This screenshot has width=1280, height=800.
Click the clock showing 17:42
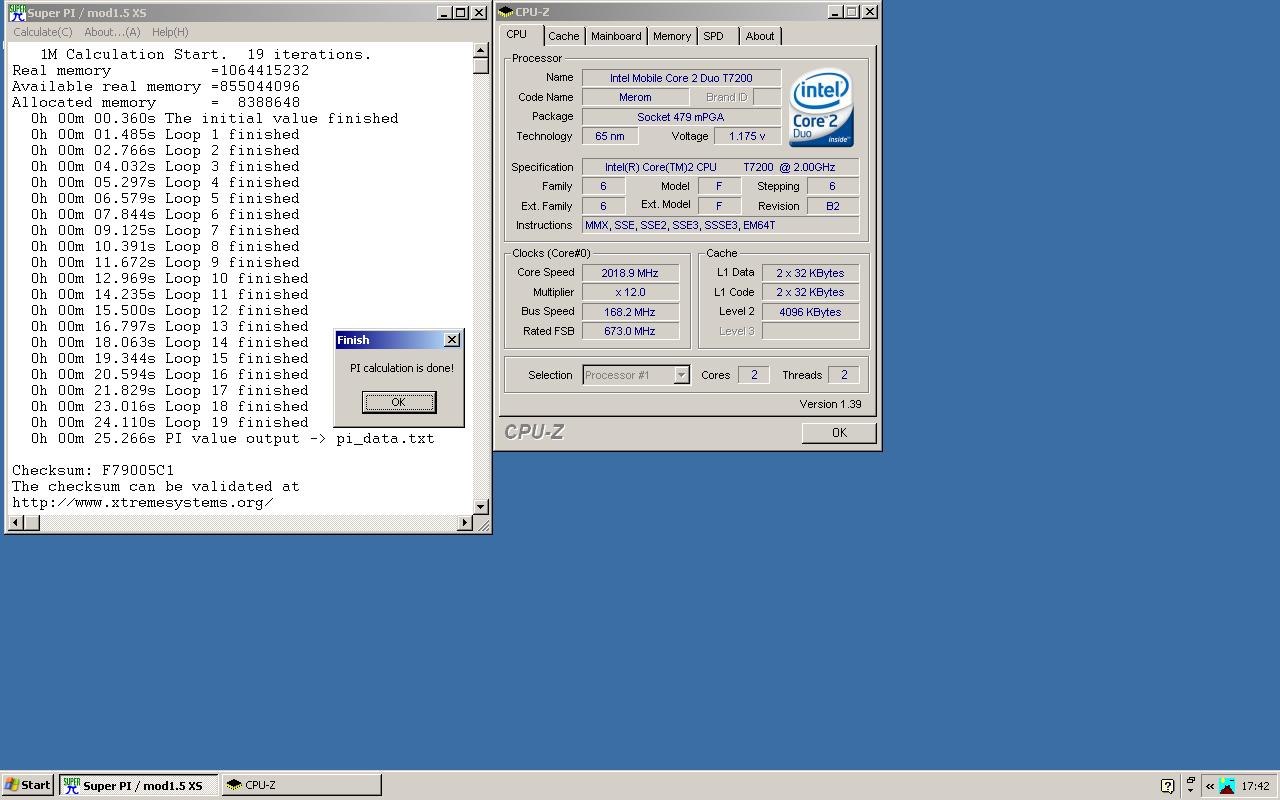1255,786
